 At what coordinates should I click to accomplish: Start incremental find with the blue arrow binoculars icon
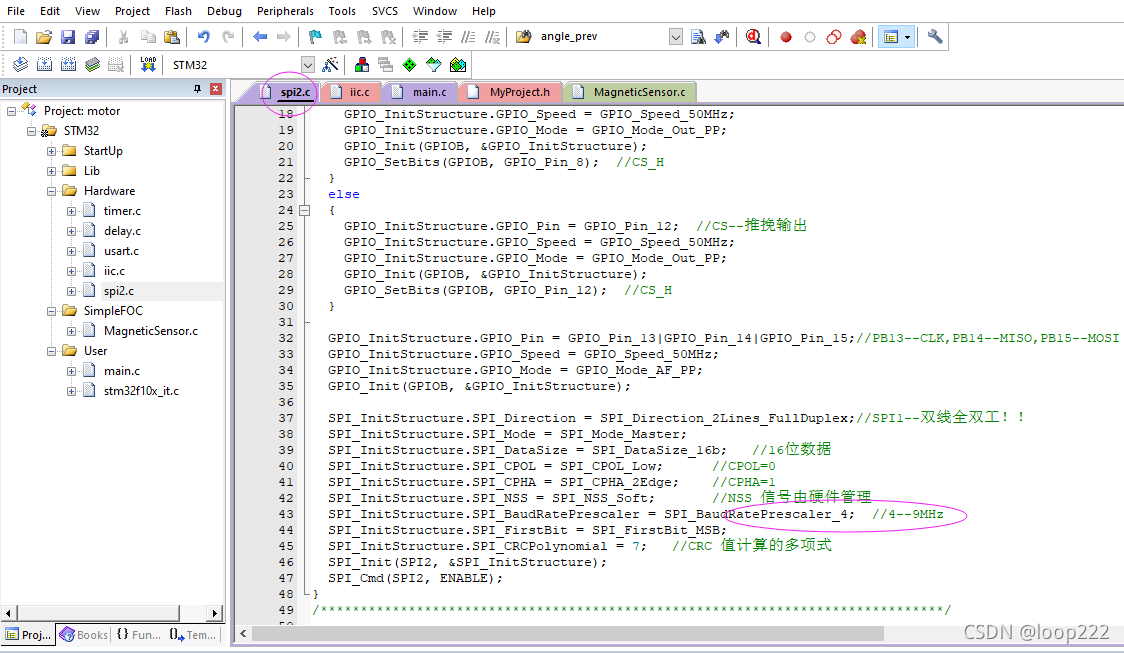722,37
